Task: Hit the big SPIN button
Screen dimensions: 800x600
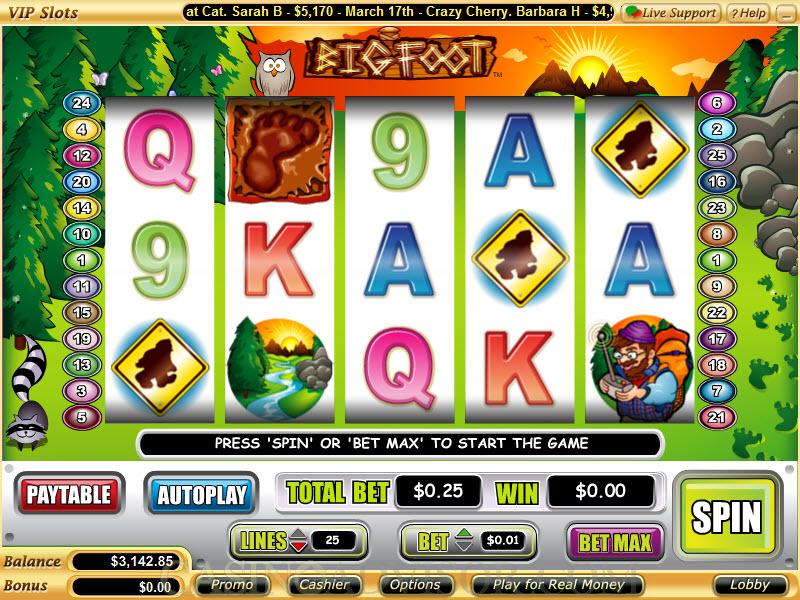Action: coord(727,516)
